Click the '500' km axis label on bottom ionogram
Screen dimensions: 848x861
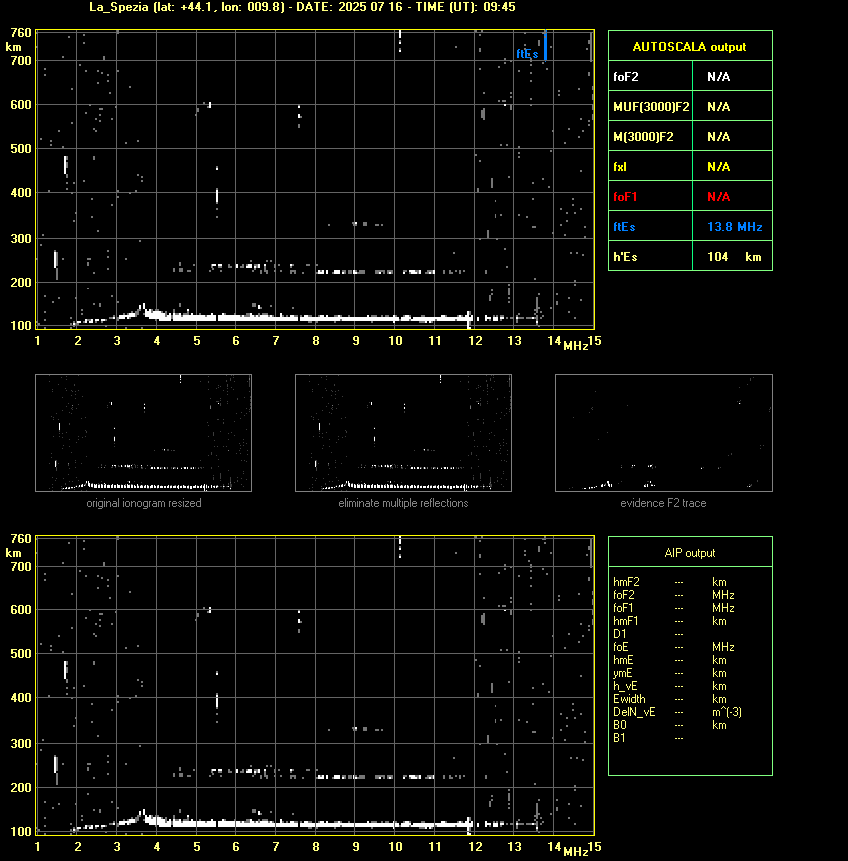(21, 653)
